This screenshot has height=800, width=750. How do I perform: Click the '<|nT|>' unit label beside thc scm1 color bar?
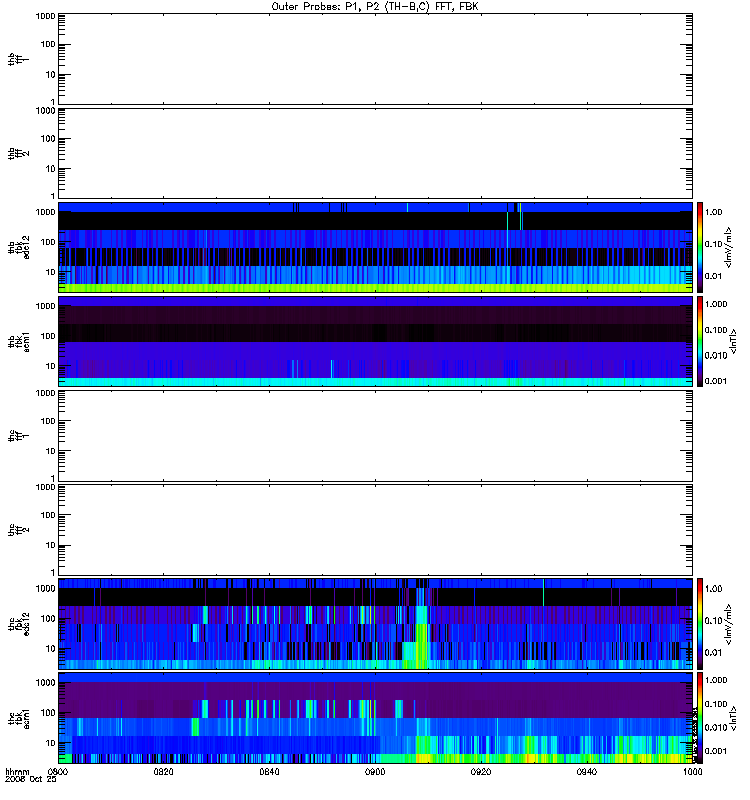click(733, 718)
